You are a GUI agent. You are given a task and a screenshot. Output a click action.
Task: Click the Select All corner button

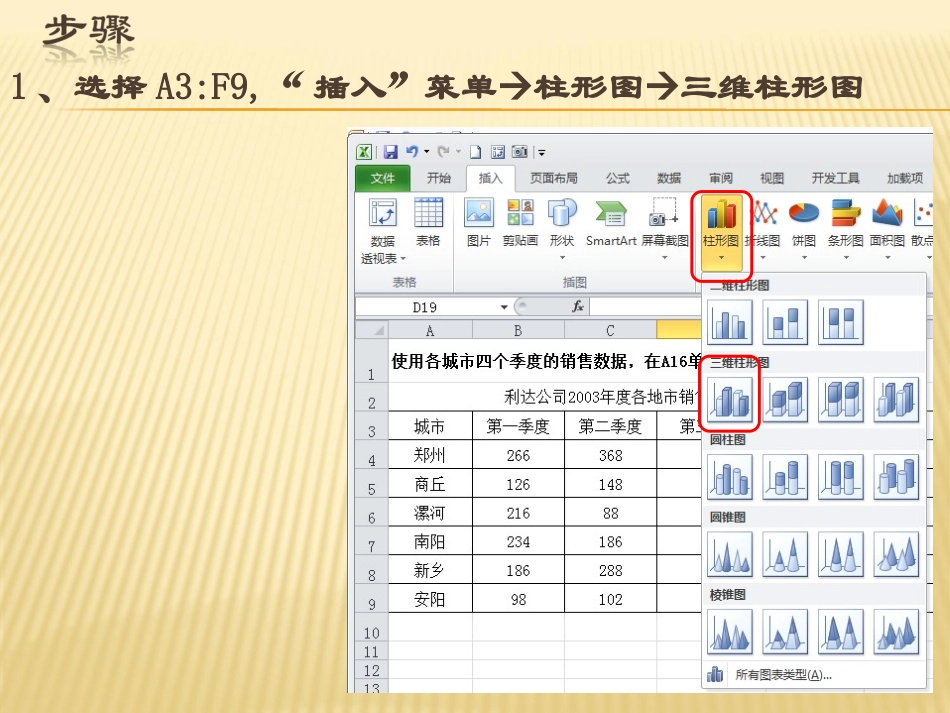click(372, 330)
